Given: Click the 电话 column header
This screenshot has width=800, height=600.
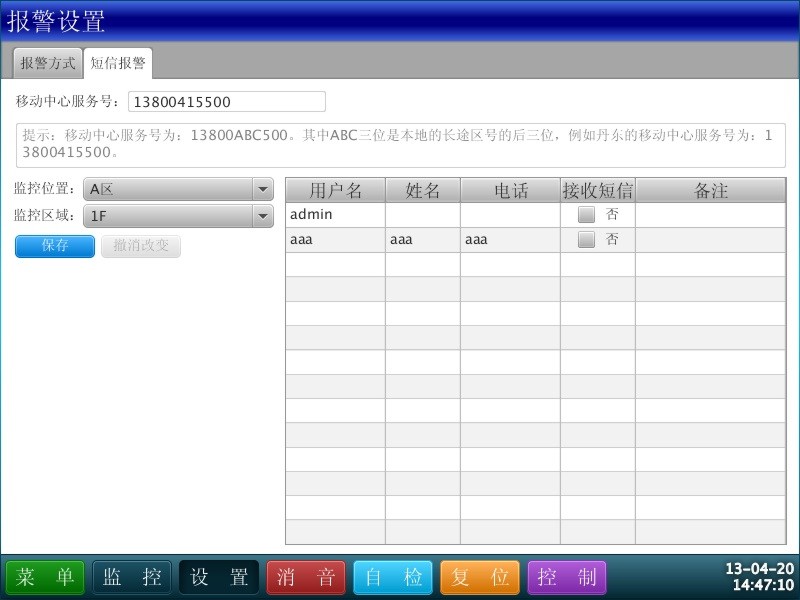Looking at the screenshot, I should point(510,191).
